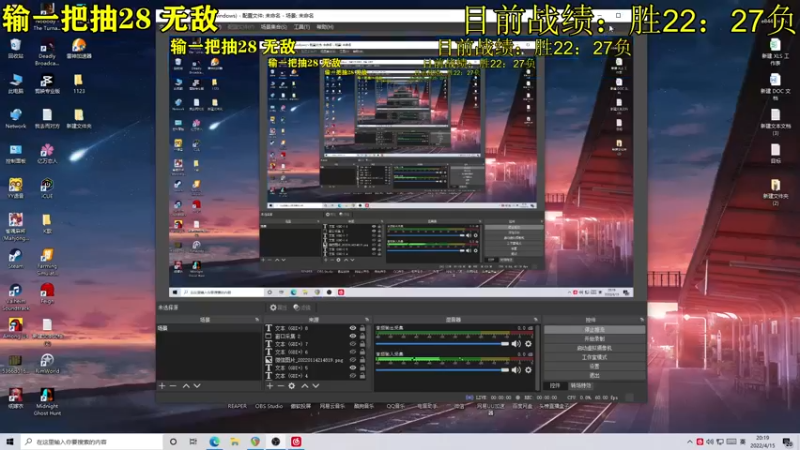Open File Explorer from the taskbar
The image size is (800, 450).
[x=234, y=441]
